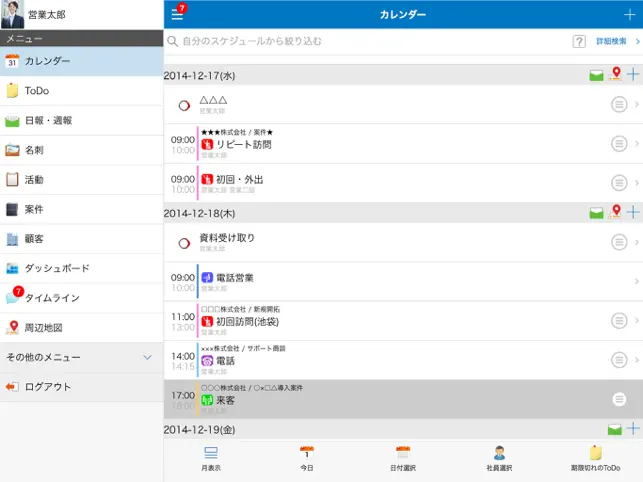Open the hamburger menu with notification badge

(178, 14)
